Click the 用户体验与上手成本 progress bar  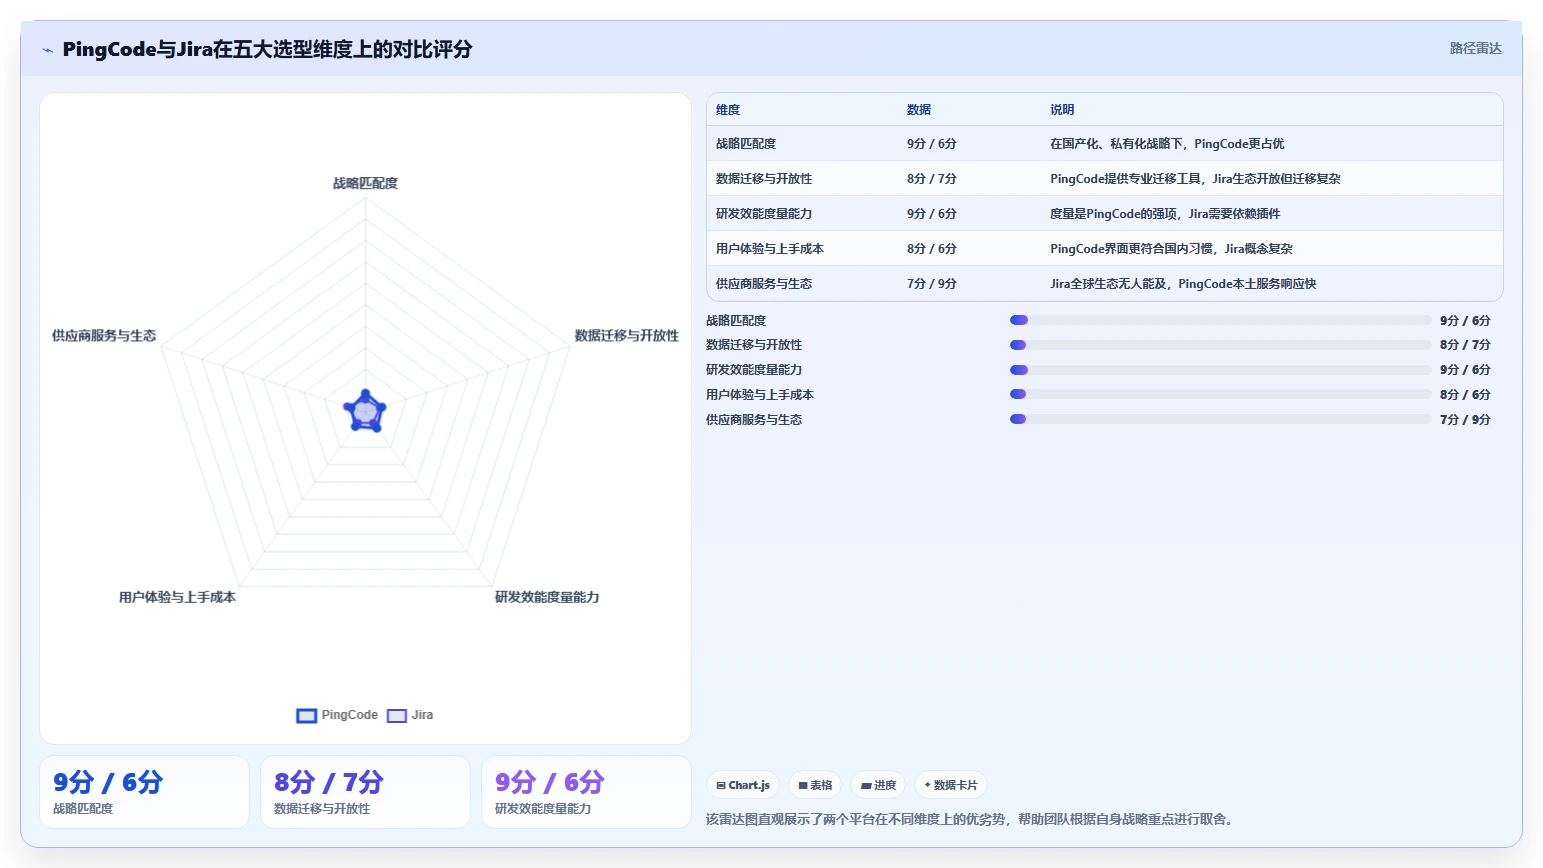click(x=1220, y=394)
